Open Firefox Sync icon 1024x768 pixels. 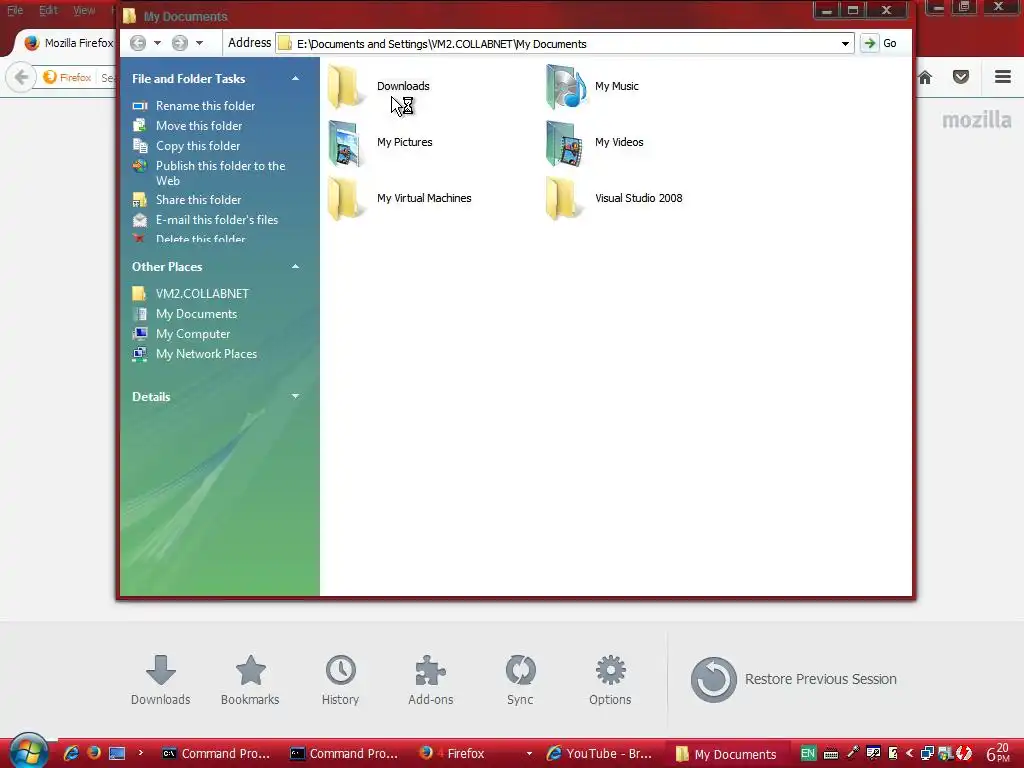(x=520, y=670)
